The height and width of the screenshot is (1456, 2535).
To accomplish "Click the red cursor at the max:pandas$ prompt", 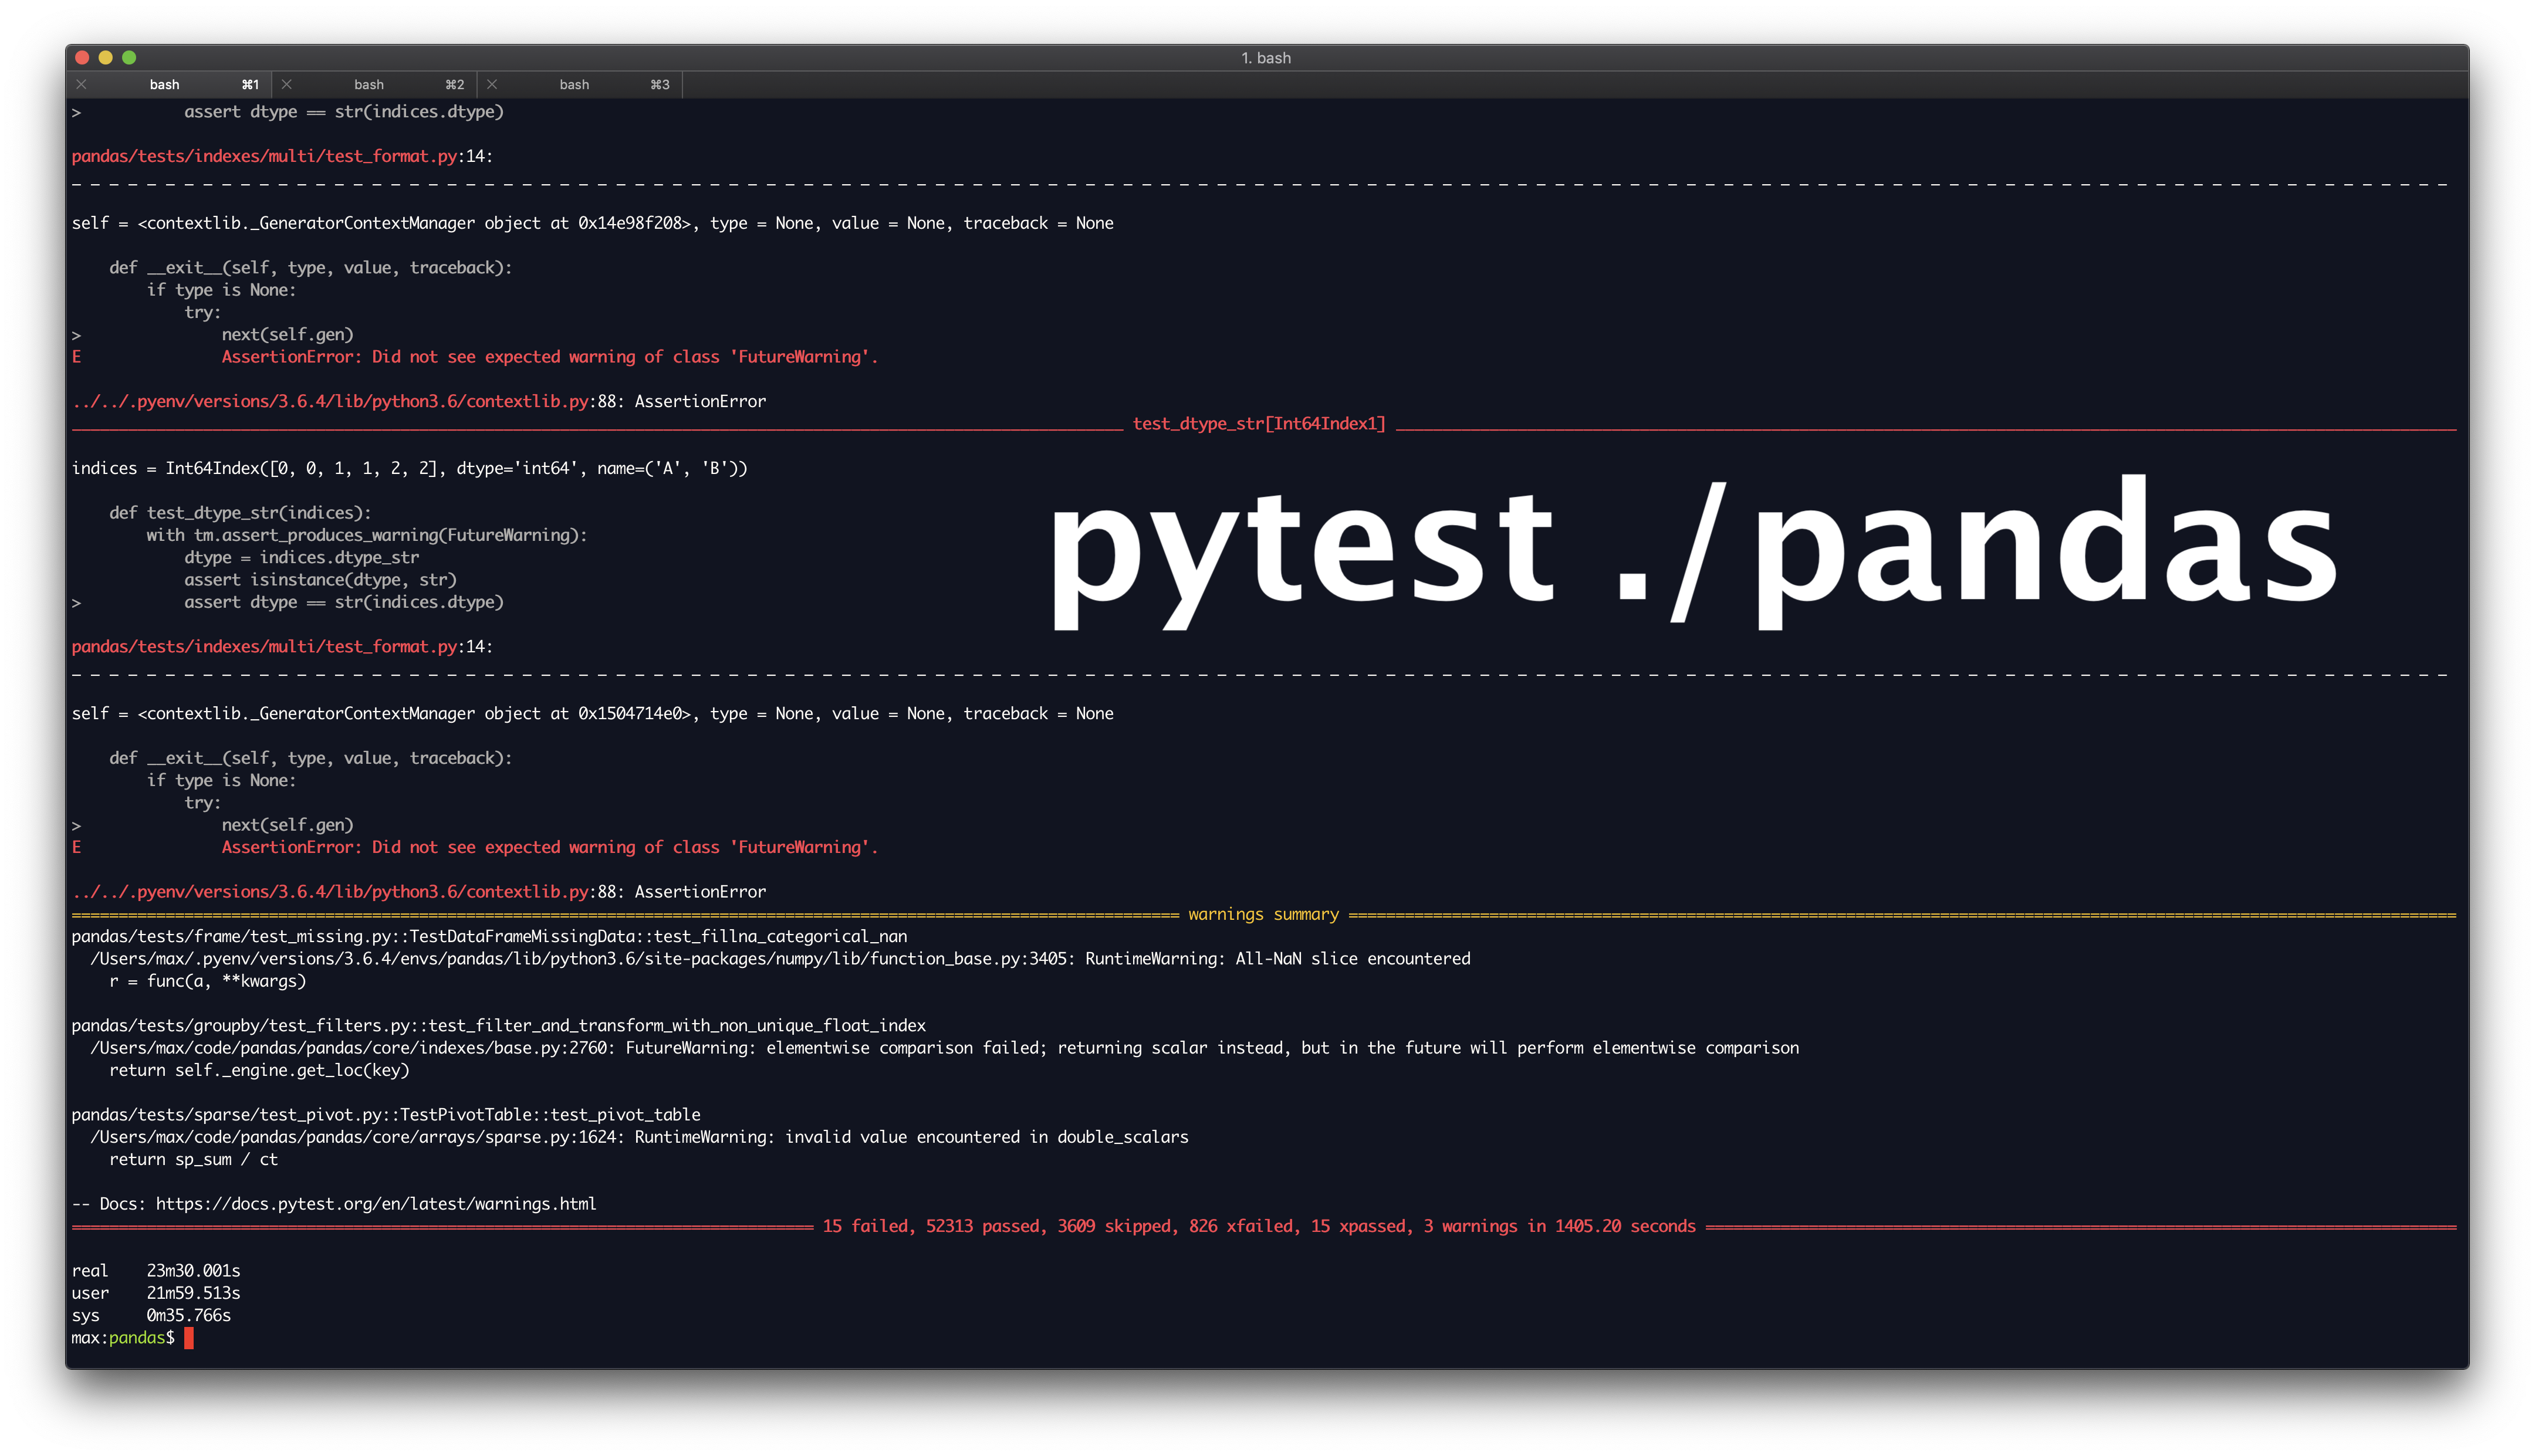I will coord(189,1338).
